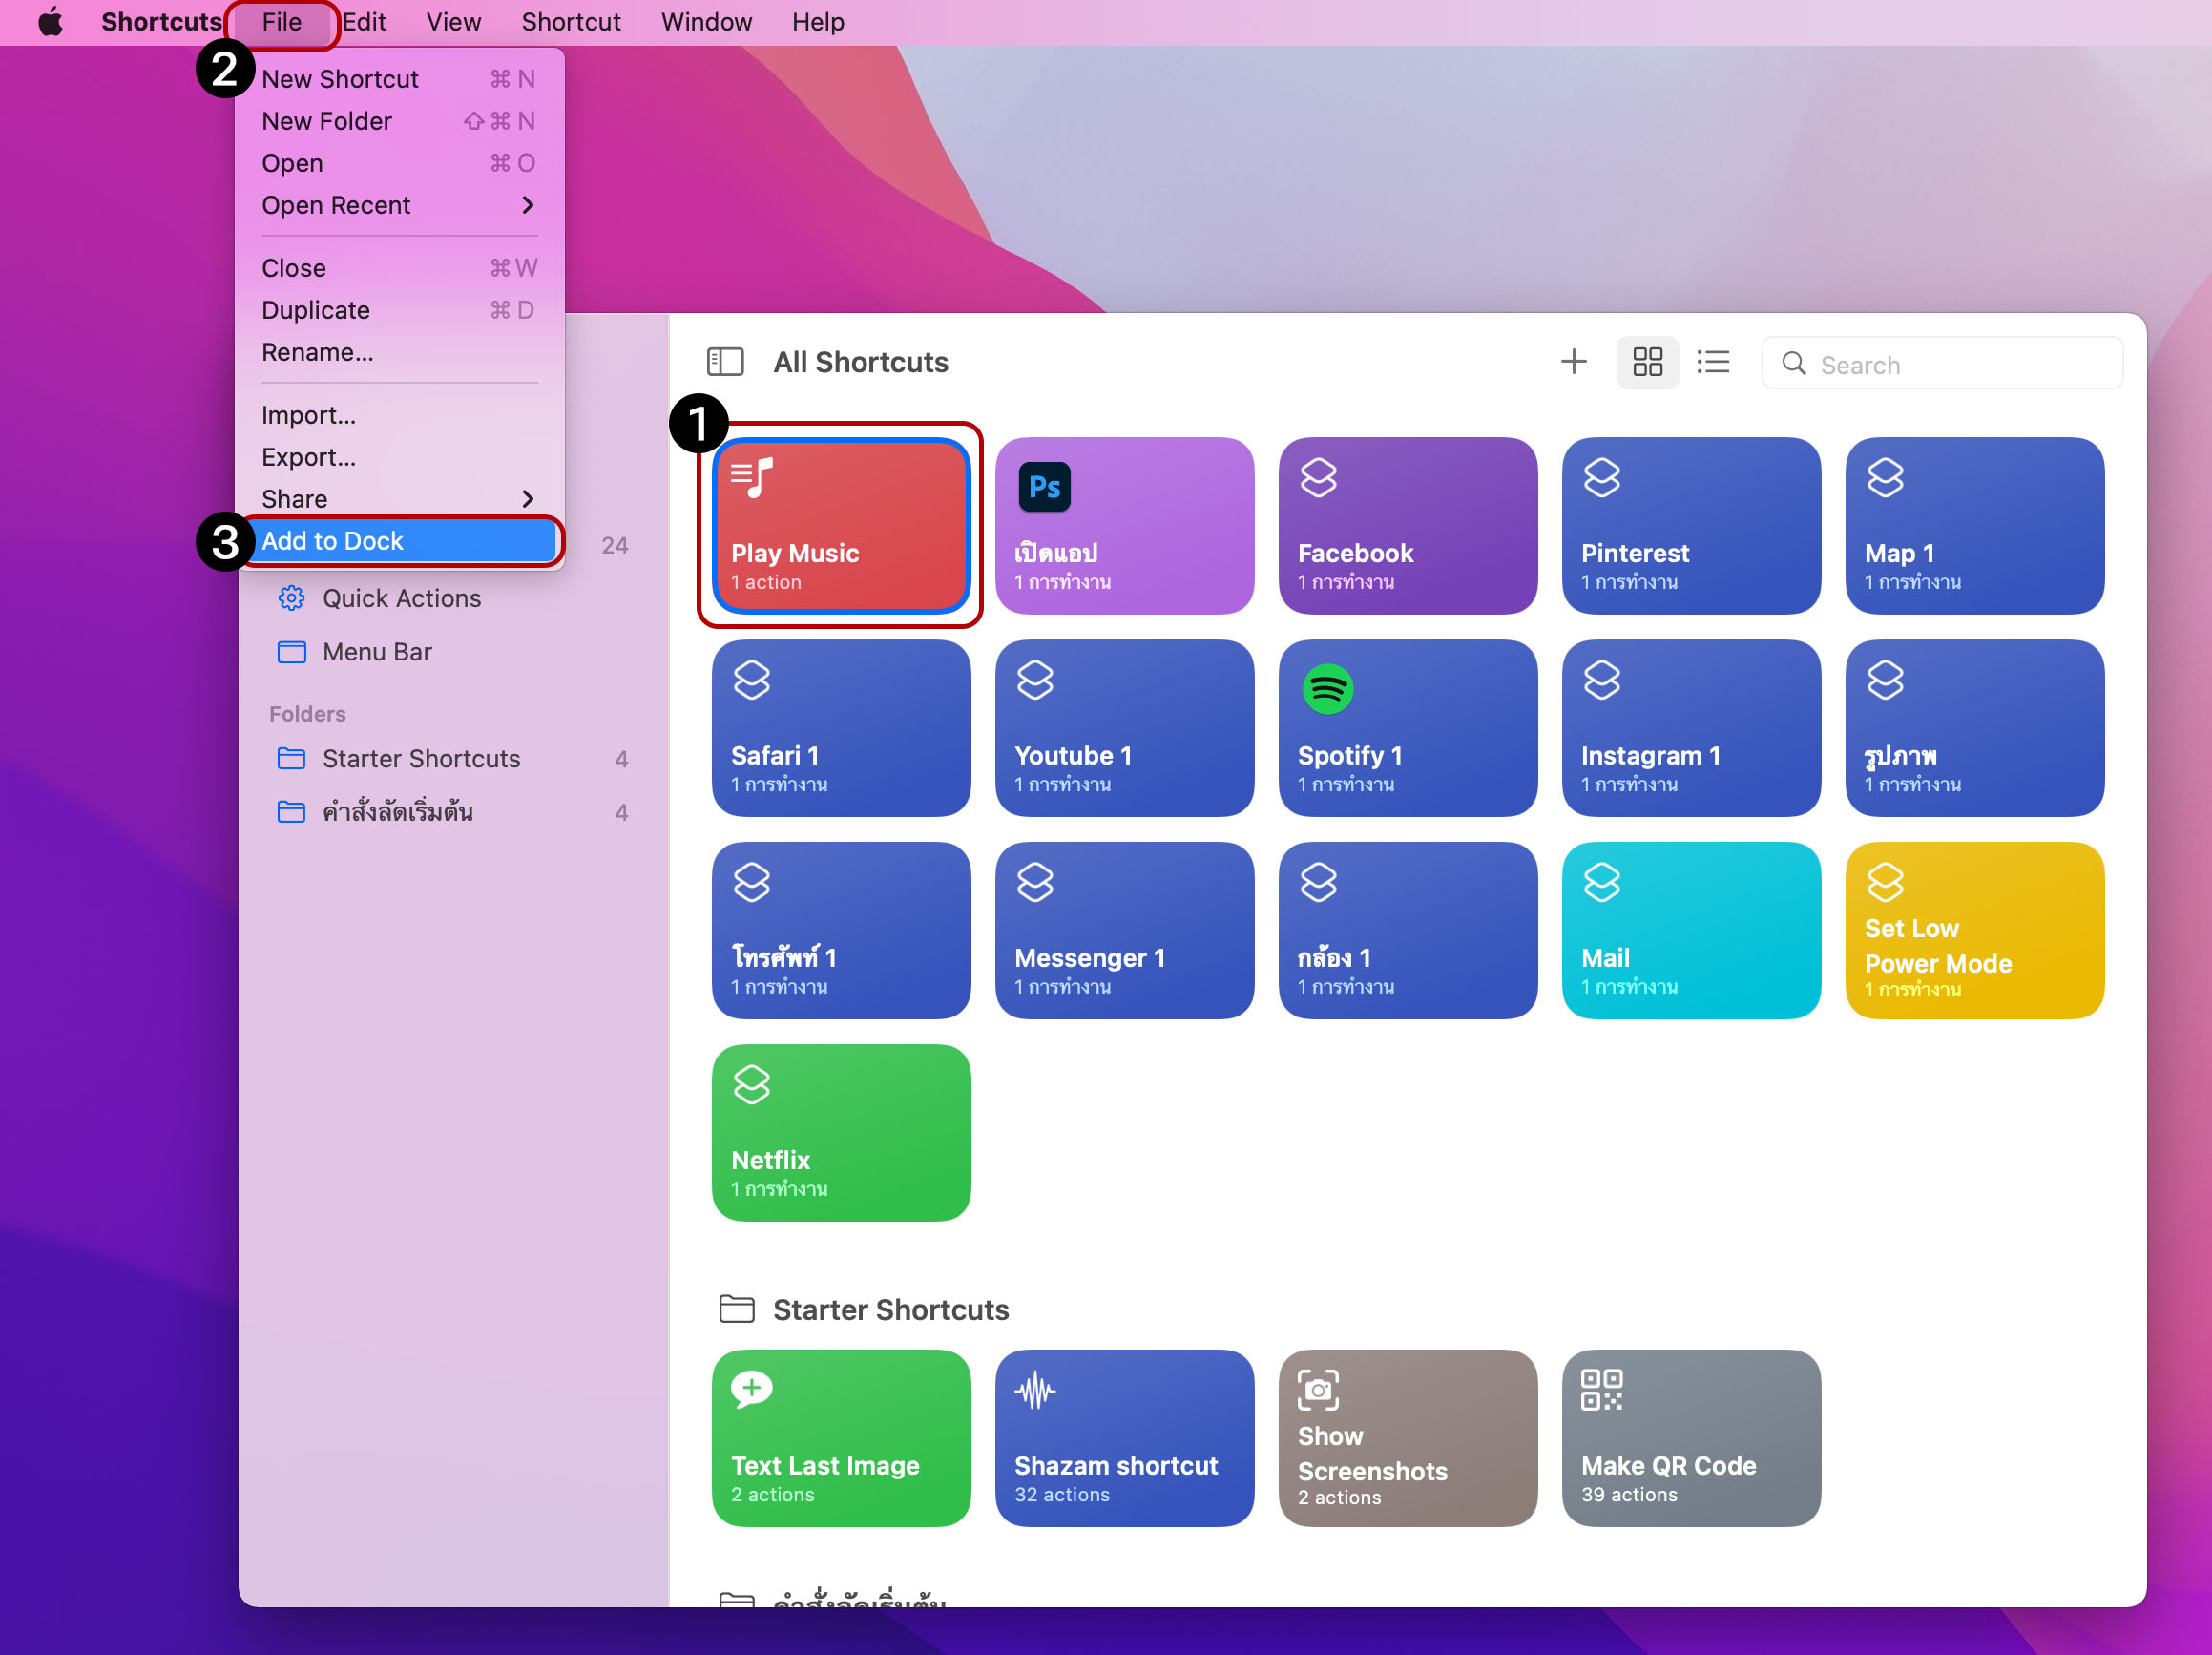Click the camera icon on Show Screenshots

click(1318, 1389)
